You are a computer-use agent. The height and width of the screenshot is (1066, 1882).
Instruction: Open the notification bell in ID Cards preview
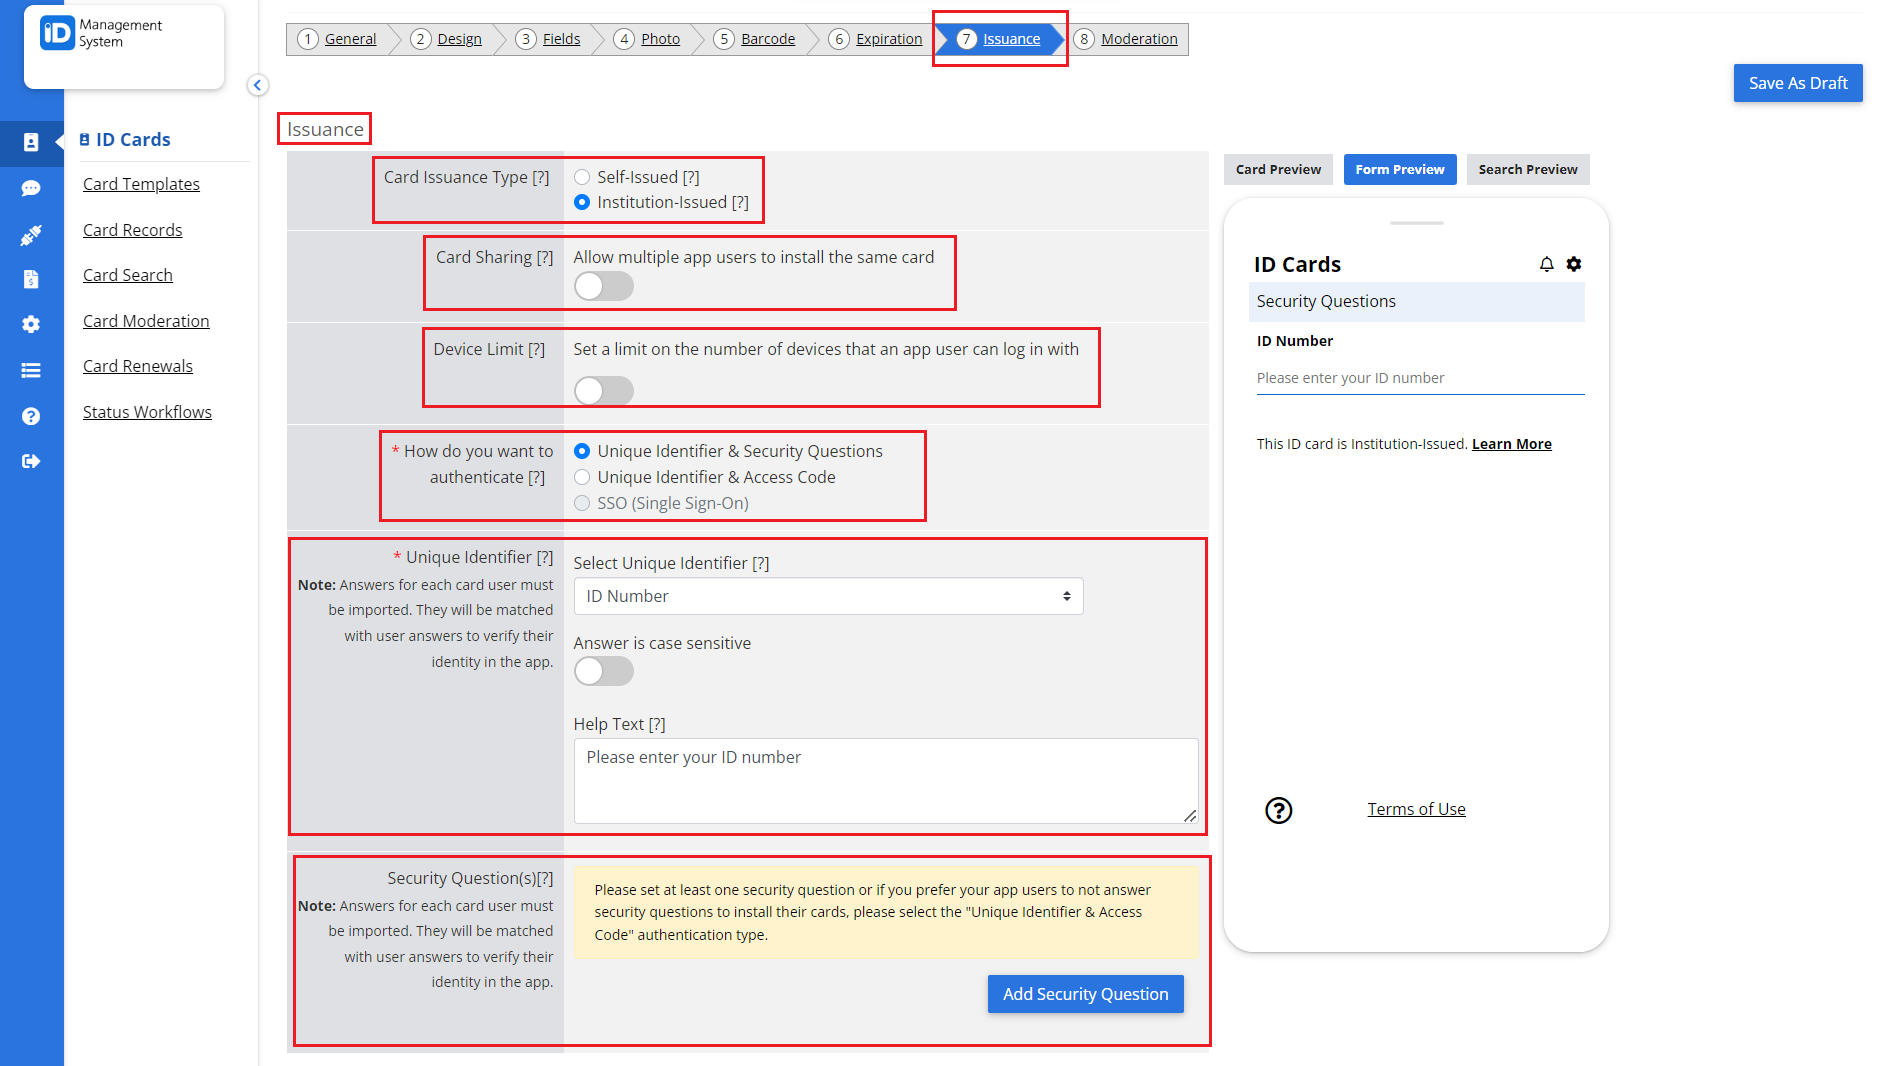(x=1546, y=264)
